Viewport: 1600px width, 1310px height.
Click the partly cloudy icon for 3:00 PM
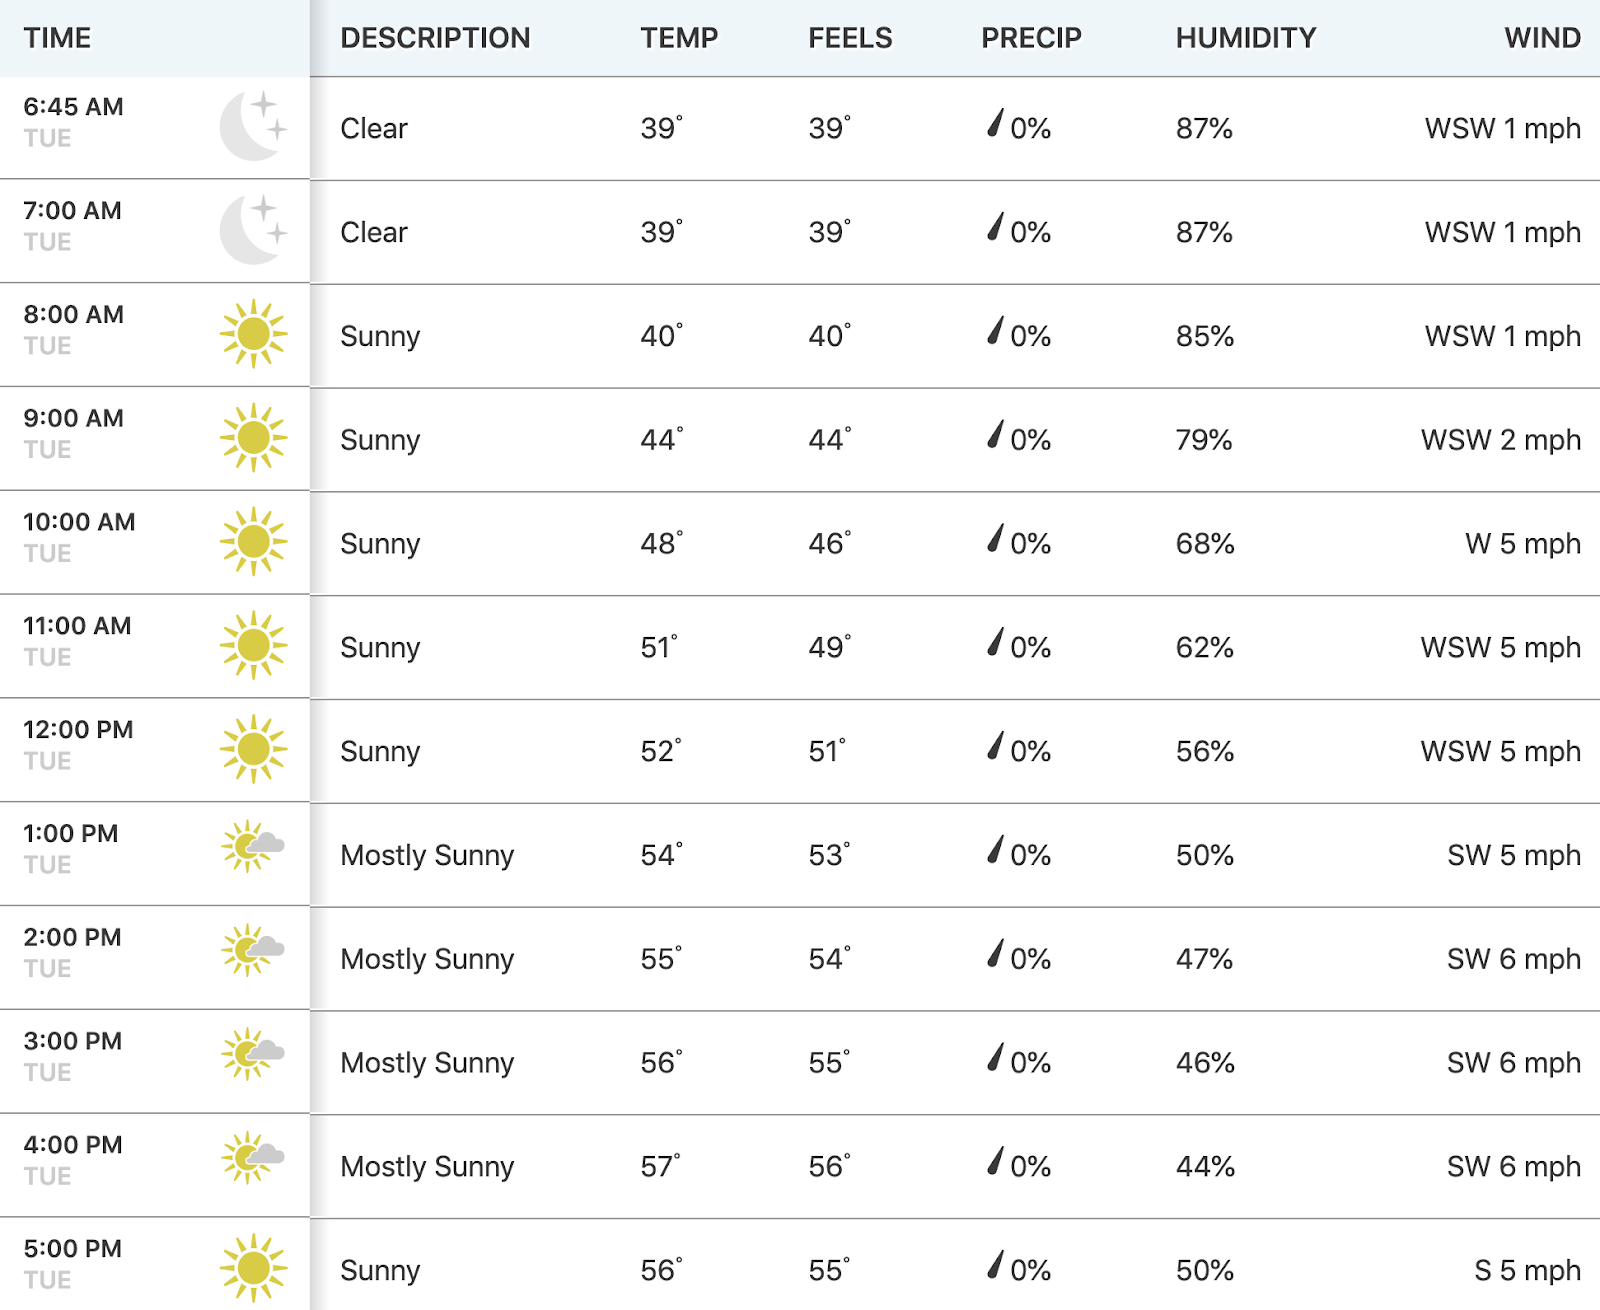point(253,1054)
